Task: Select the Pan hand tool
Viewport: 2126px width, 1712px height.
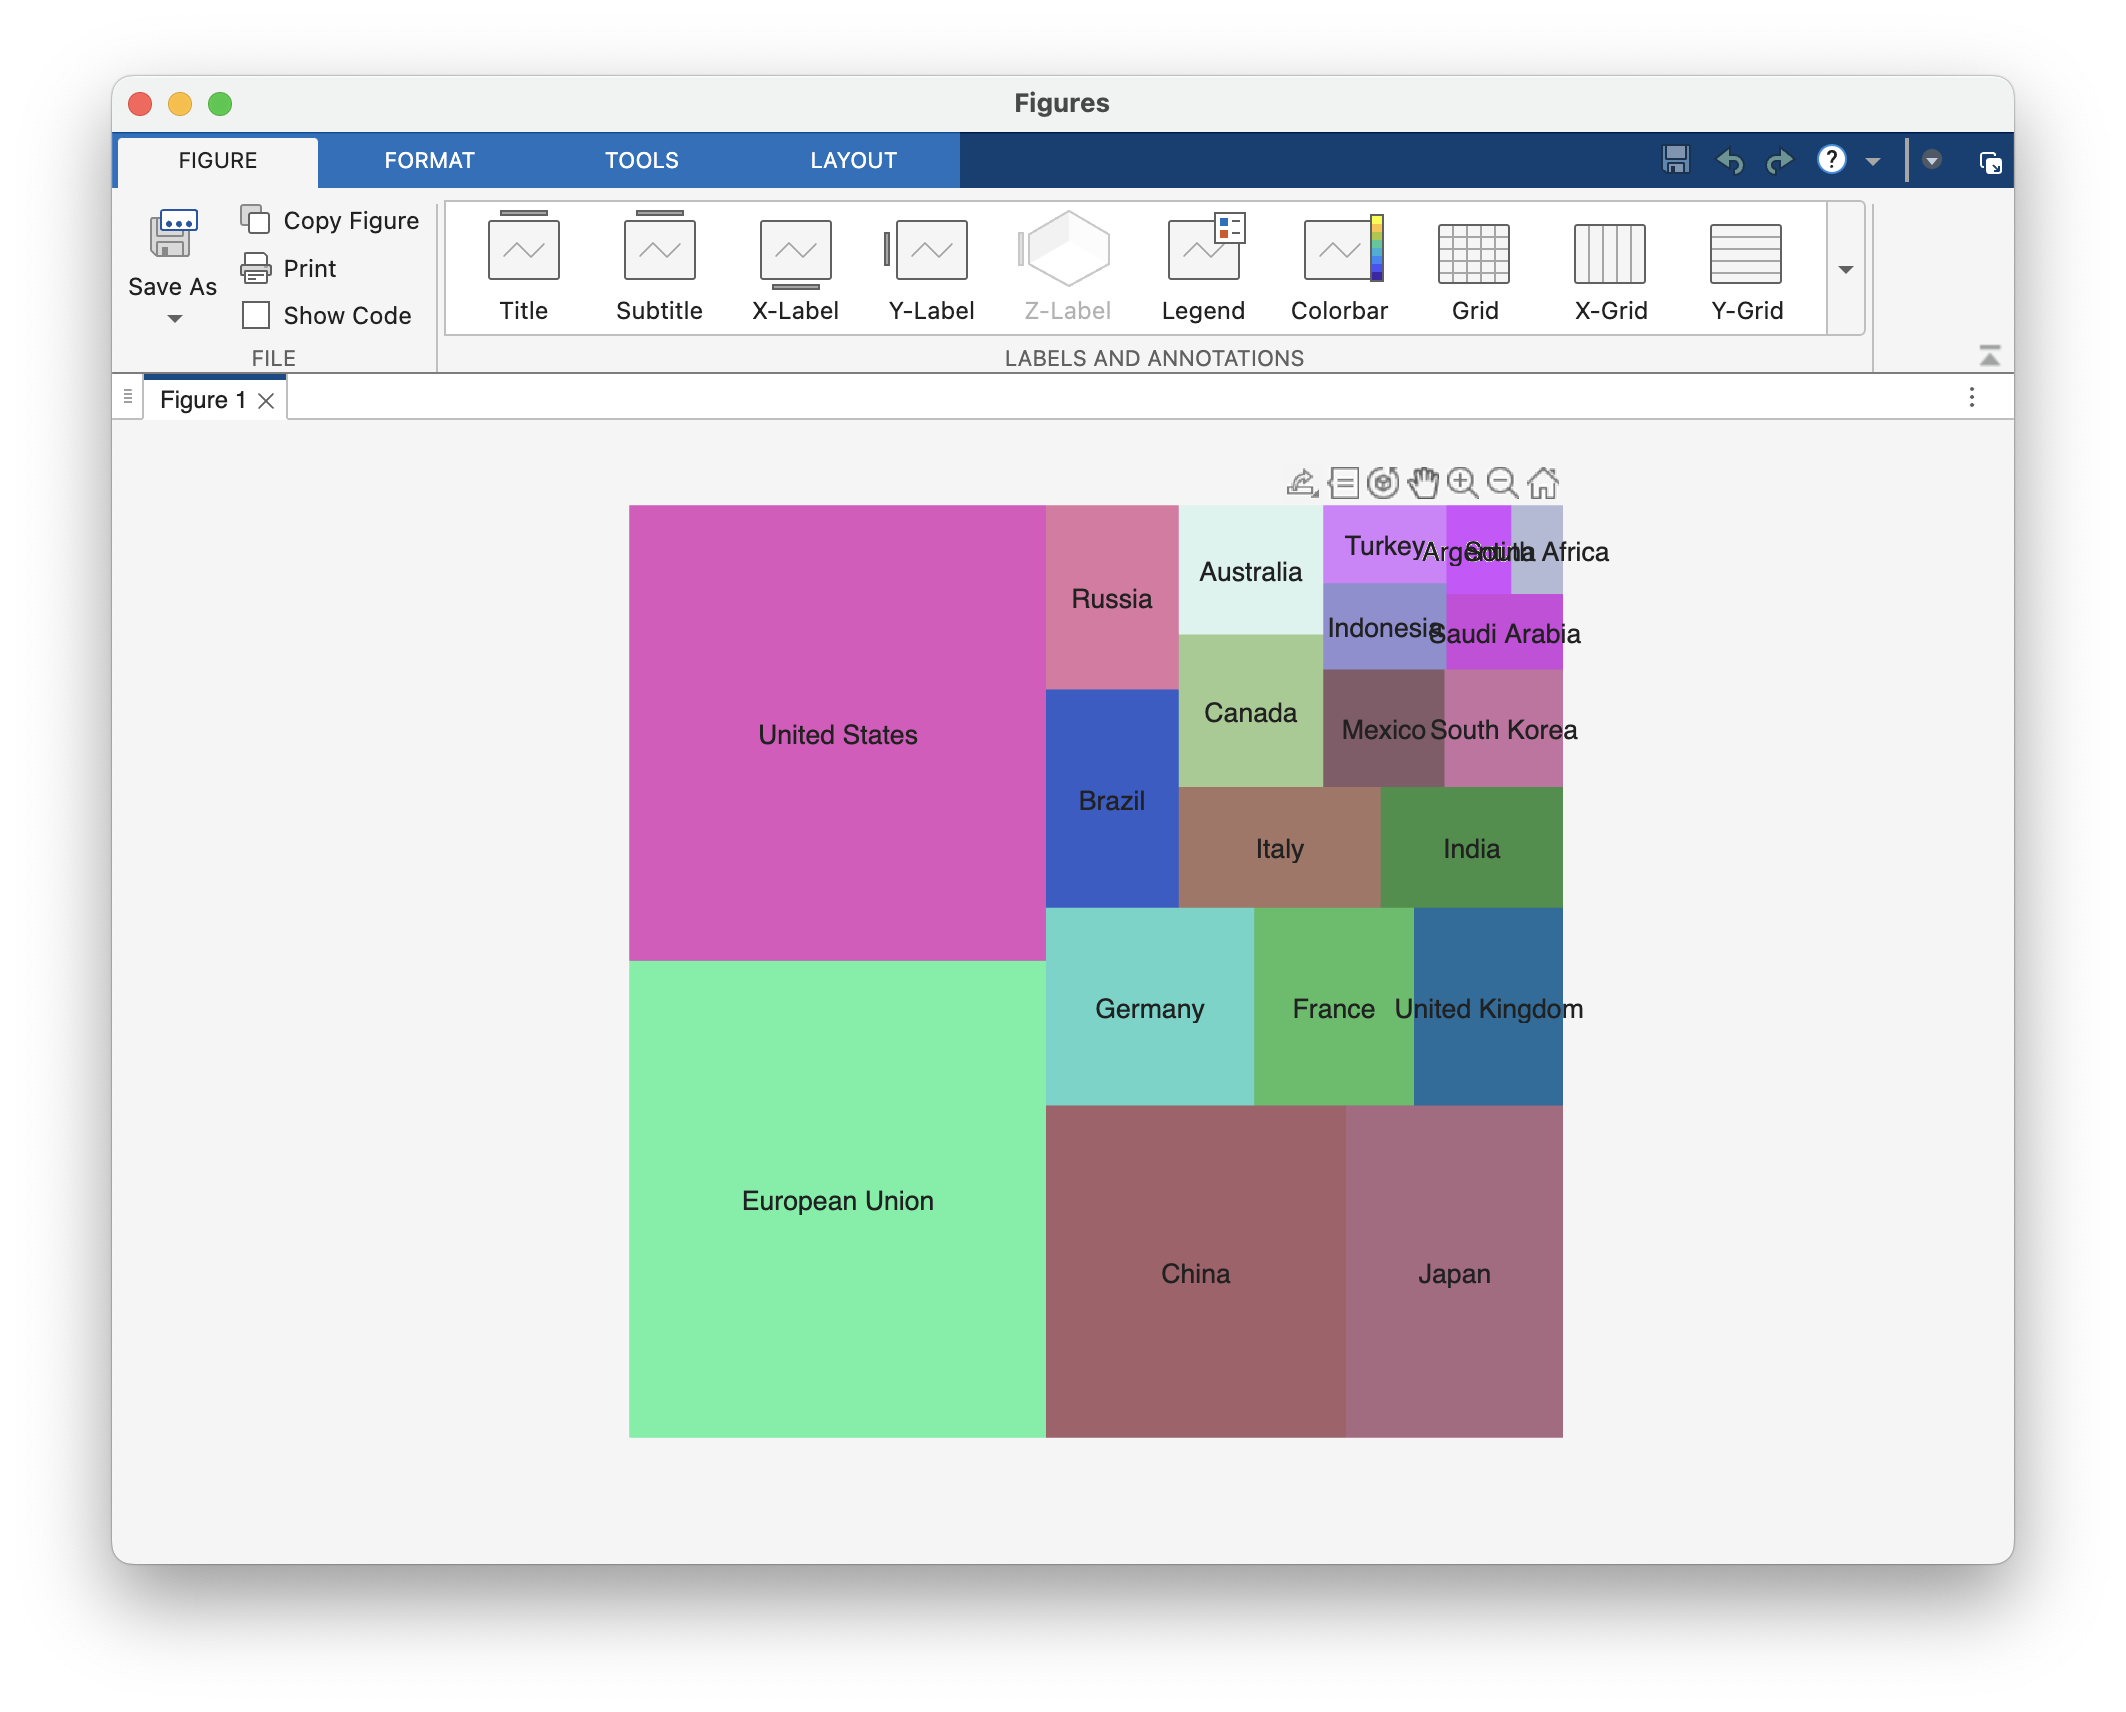Action: coord(1422,483)
